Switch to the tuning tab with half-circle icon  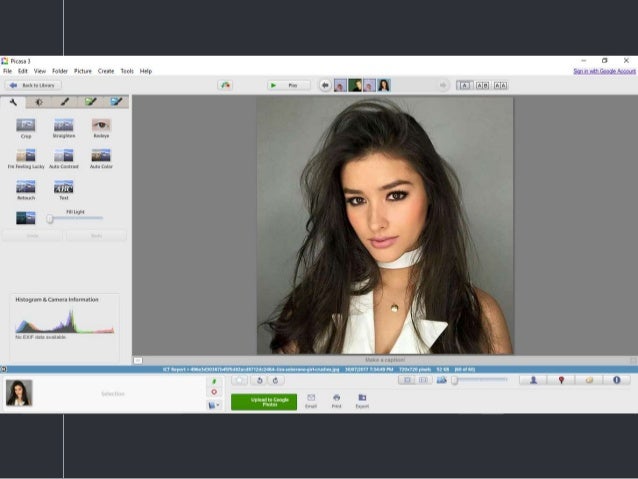click(x=39, y=102)
